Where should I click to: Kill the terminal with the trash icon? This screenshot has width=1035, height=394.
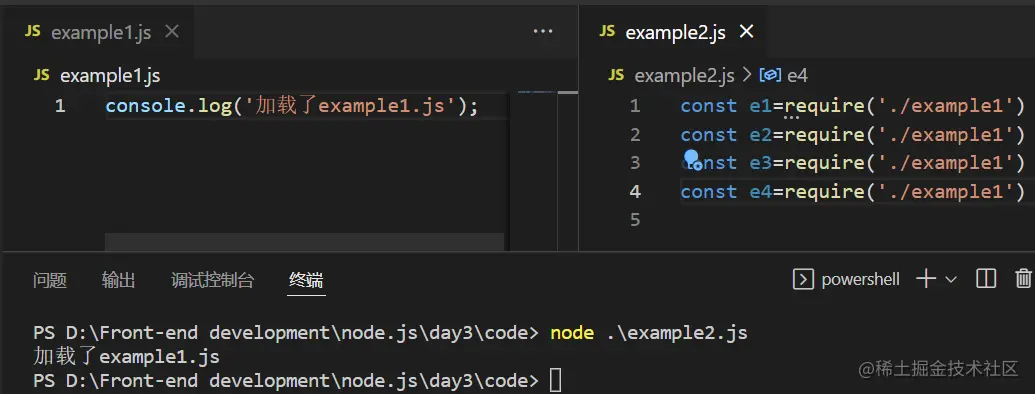click(x=1023, y=279)
